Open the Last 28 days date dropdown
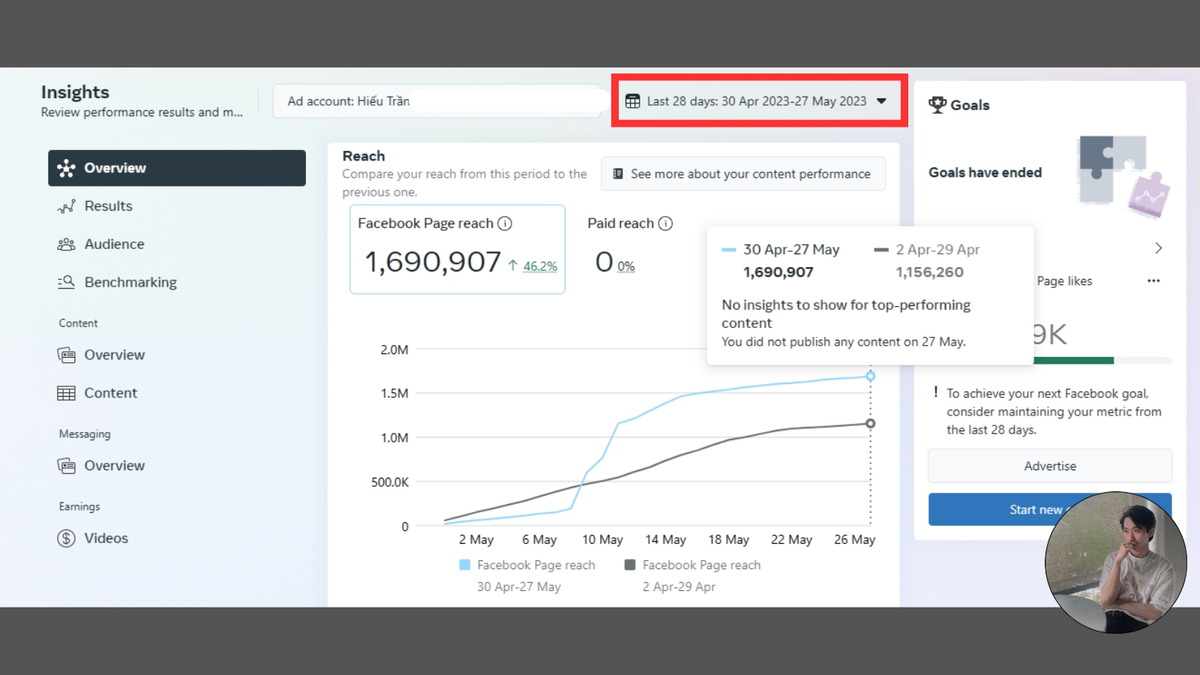Image resolution: width=1200 pixels, height=675 pixels. pos(759,101)
